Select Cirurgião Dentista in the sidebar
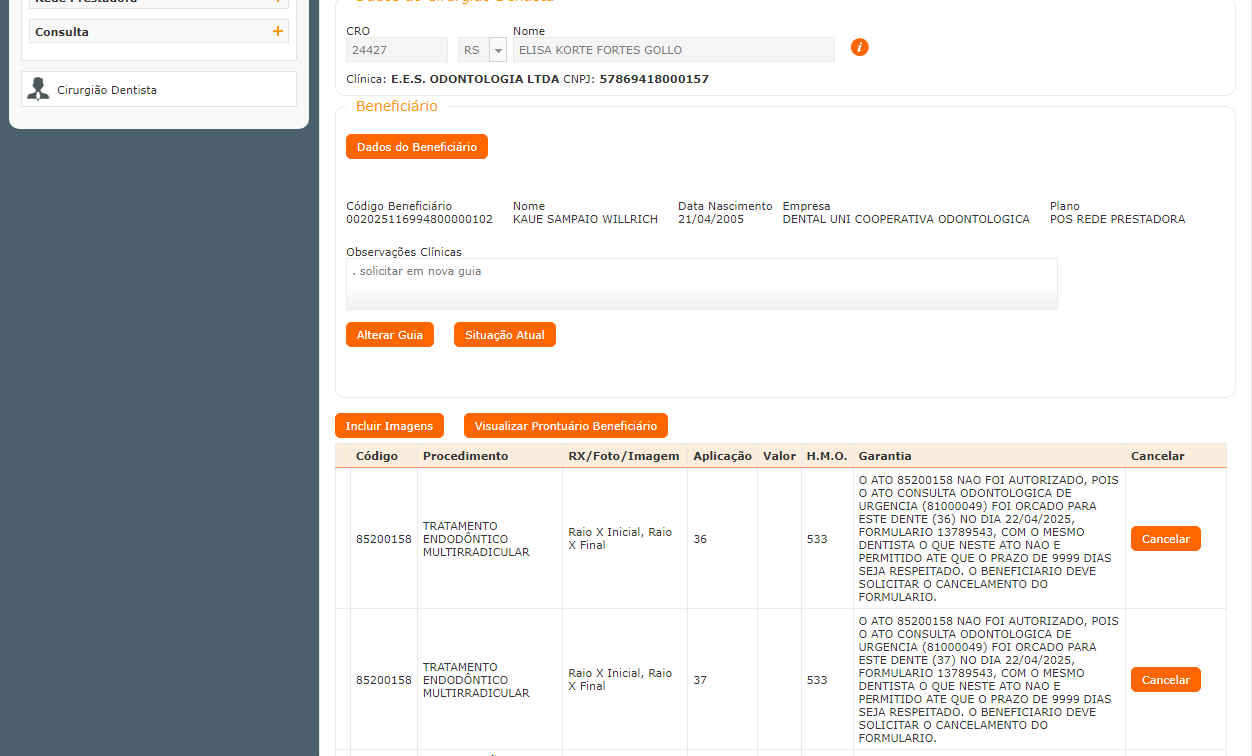The height and width of the screenshot is (756, 1252). [x=107, y=90]
